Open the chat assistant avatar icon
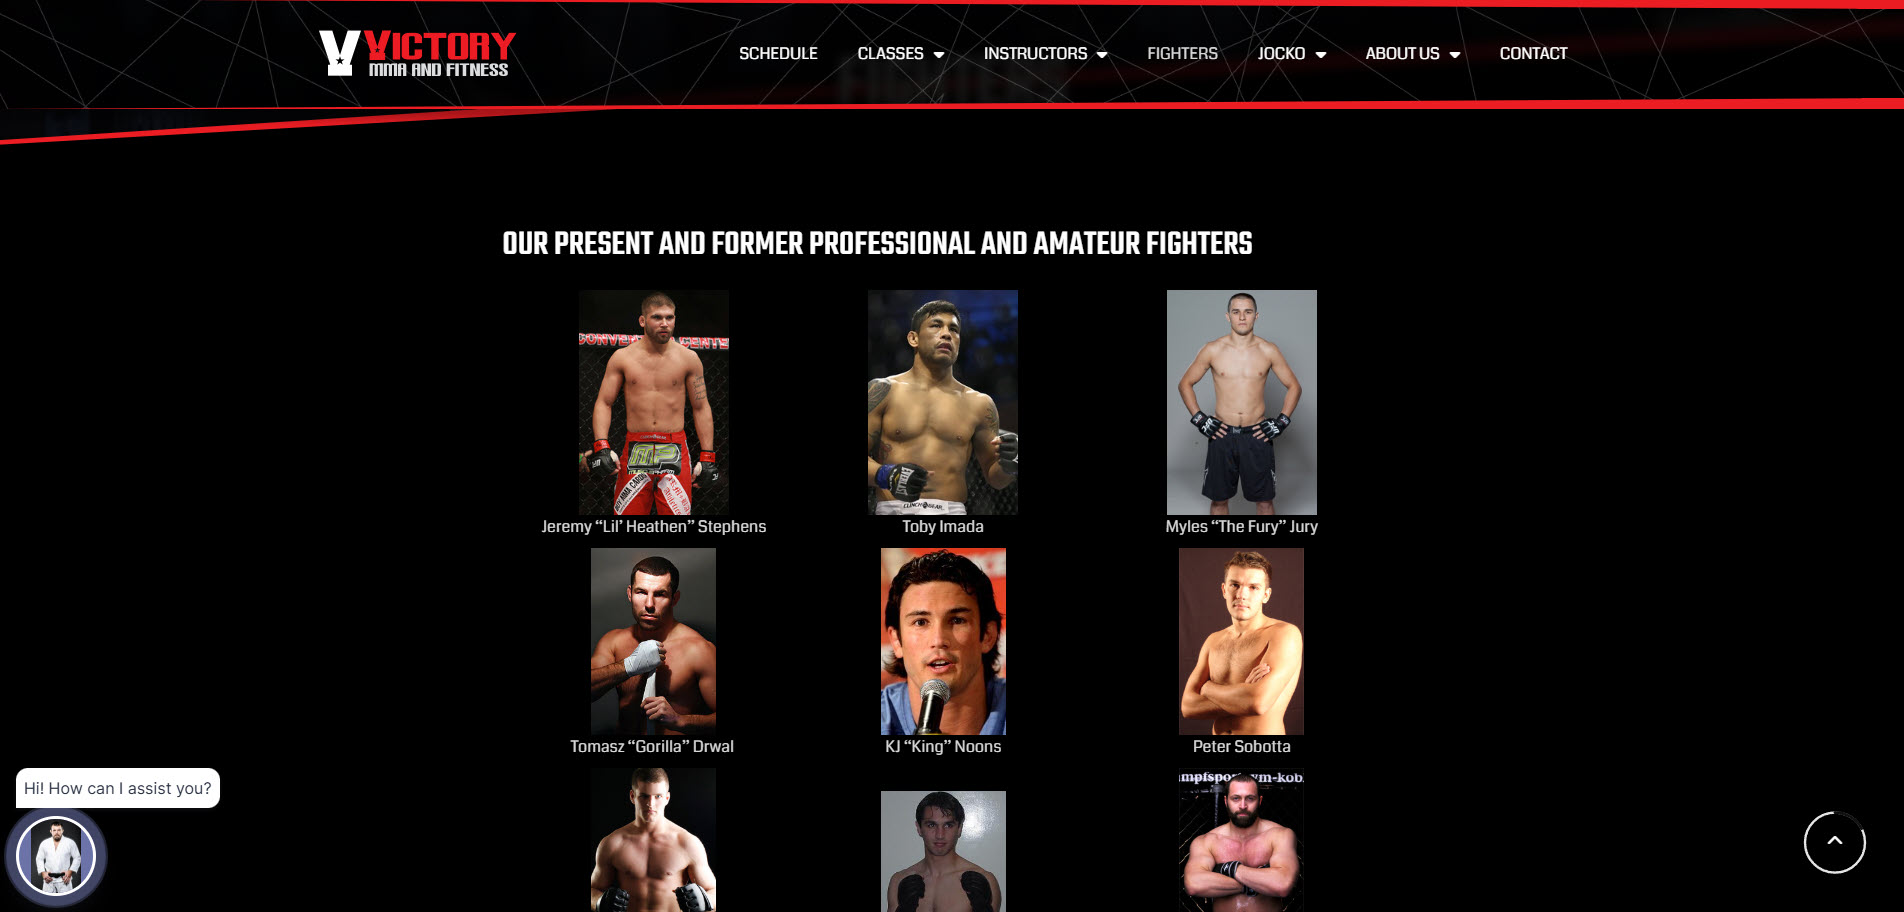This screenshot has width=1904, height=912. [x=56, y=857]
